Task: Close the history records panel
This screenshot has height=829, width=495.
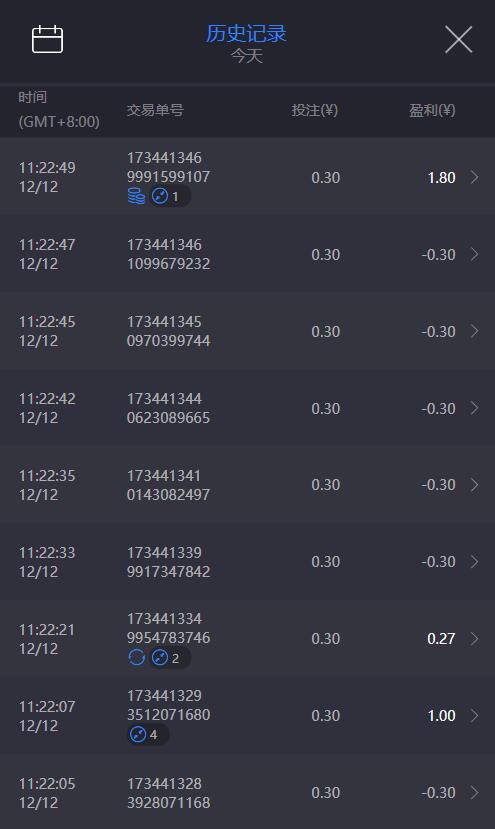Action: [459, 40]
